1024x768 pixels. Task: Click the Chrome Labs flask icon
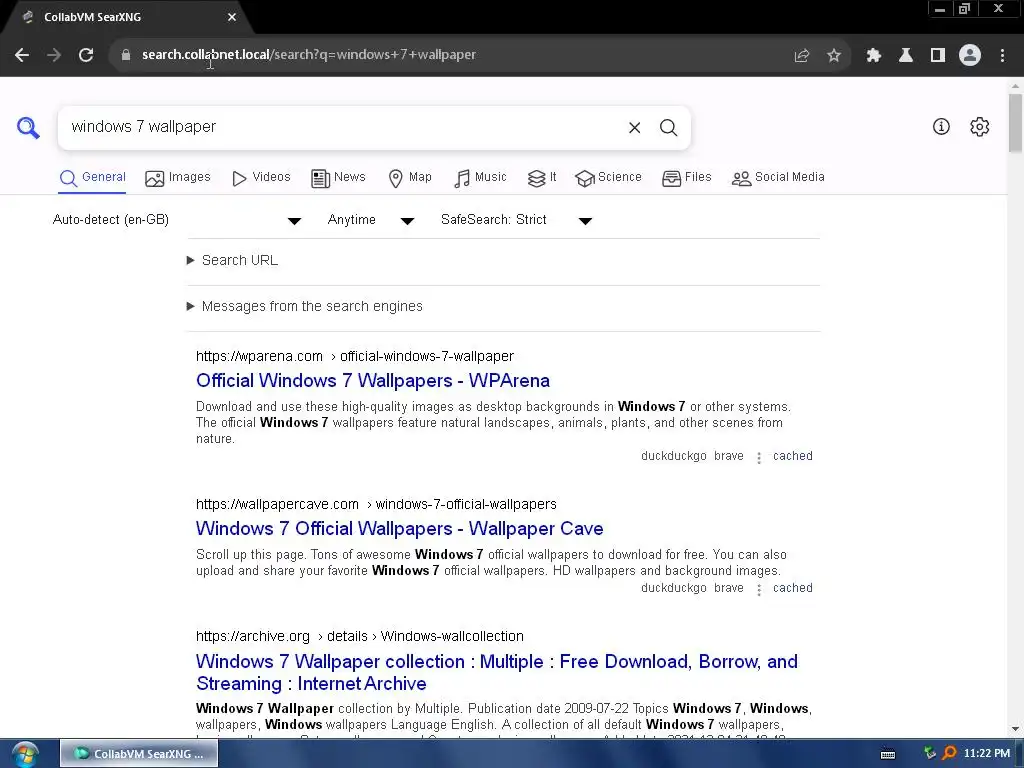coord(905,56)
